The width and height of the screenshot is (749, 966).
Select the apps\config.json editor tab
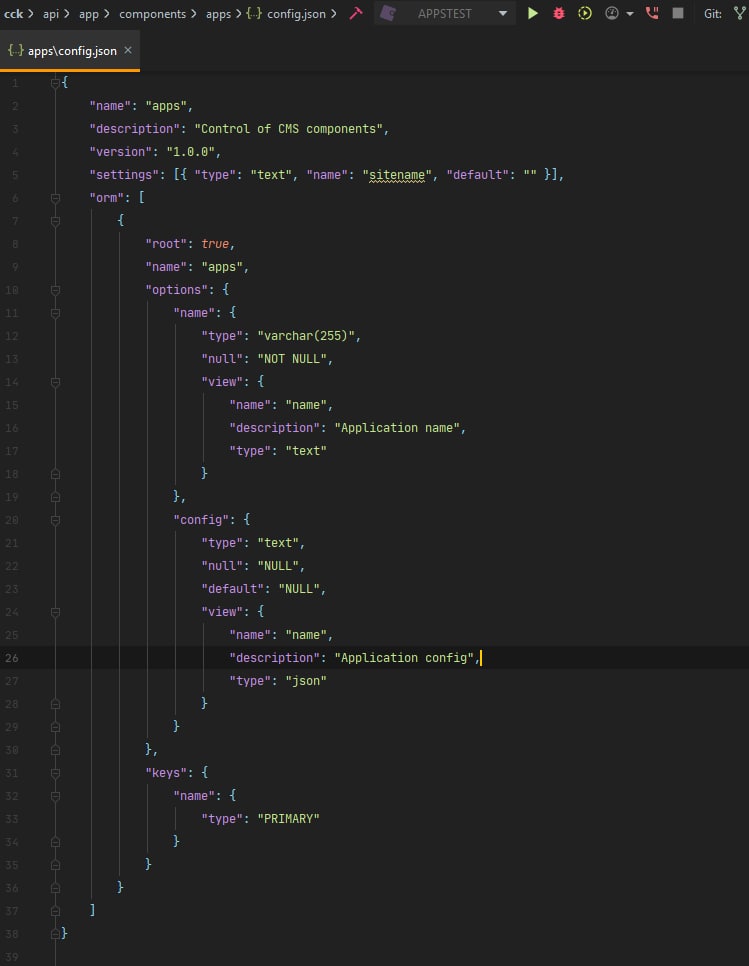[x=70, y=51]
